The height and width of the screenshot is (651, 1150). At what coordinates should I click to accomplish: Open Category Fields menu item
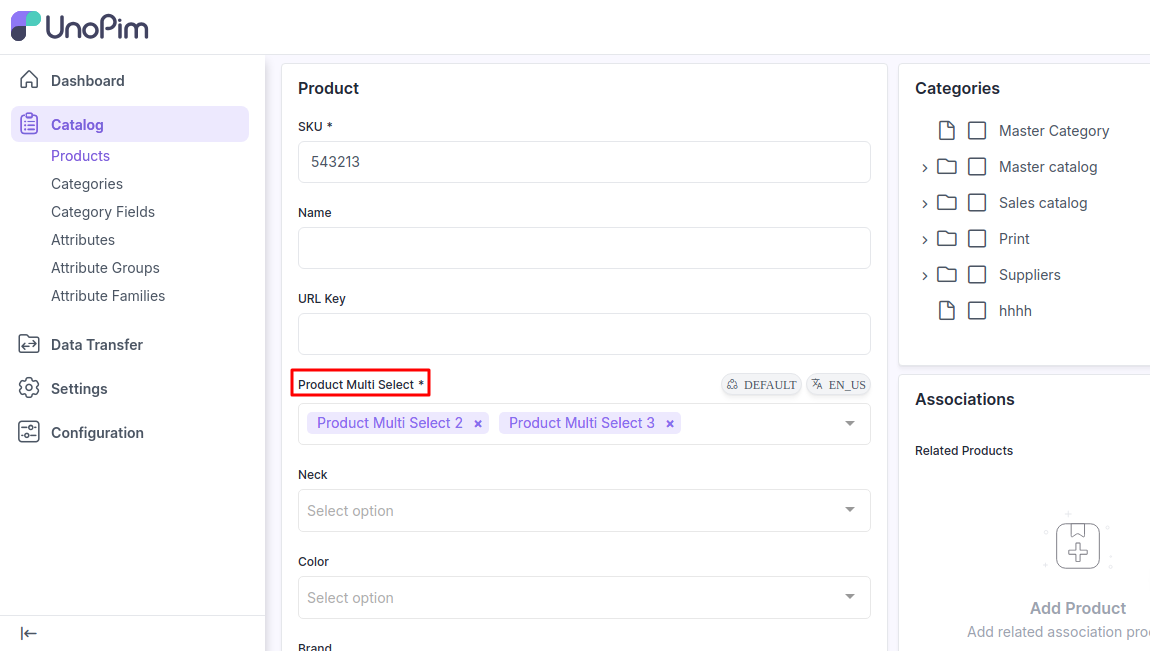103,212
